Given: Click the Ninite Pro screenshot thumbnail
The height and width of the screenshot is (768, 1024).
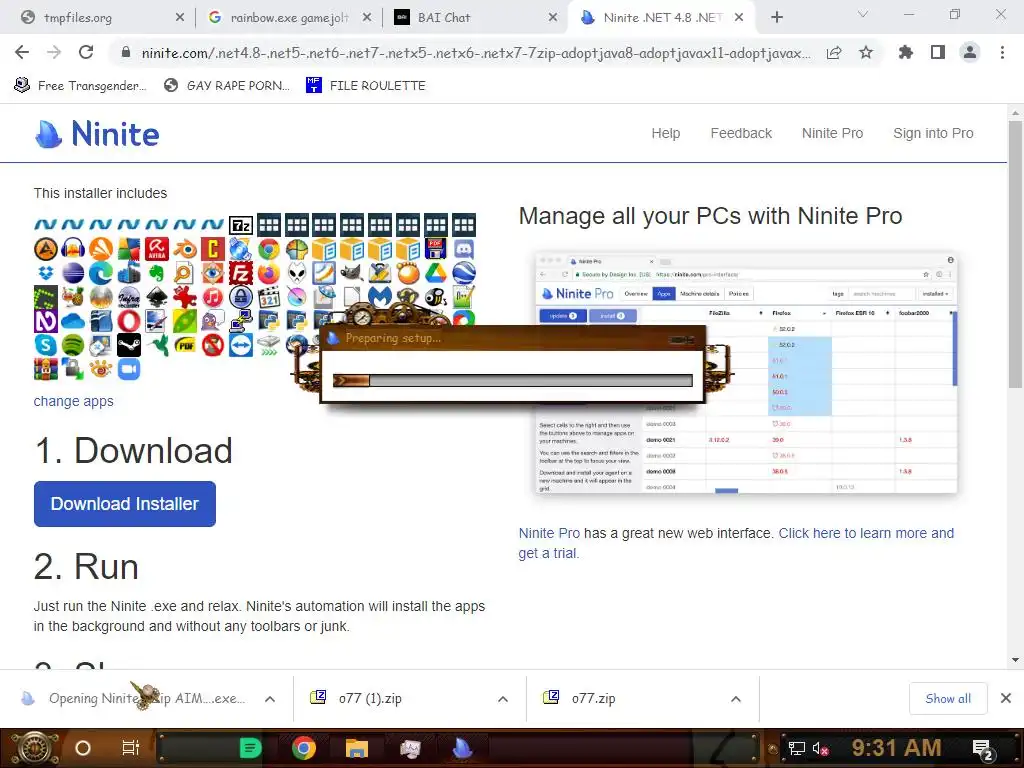Looking at the screenshot, I should coord(746,373).
